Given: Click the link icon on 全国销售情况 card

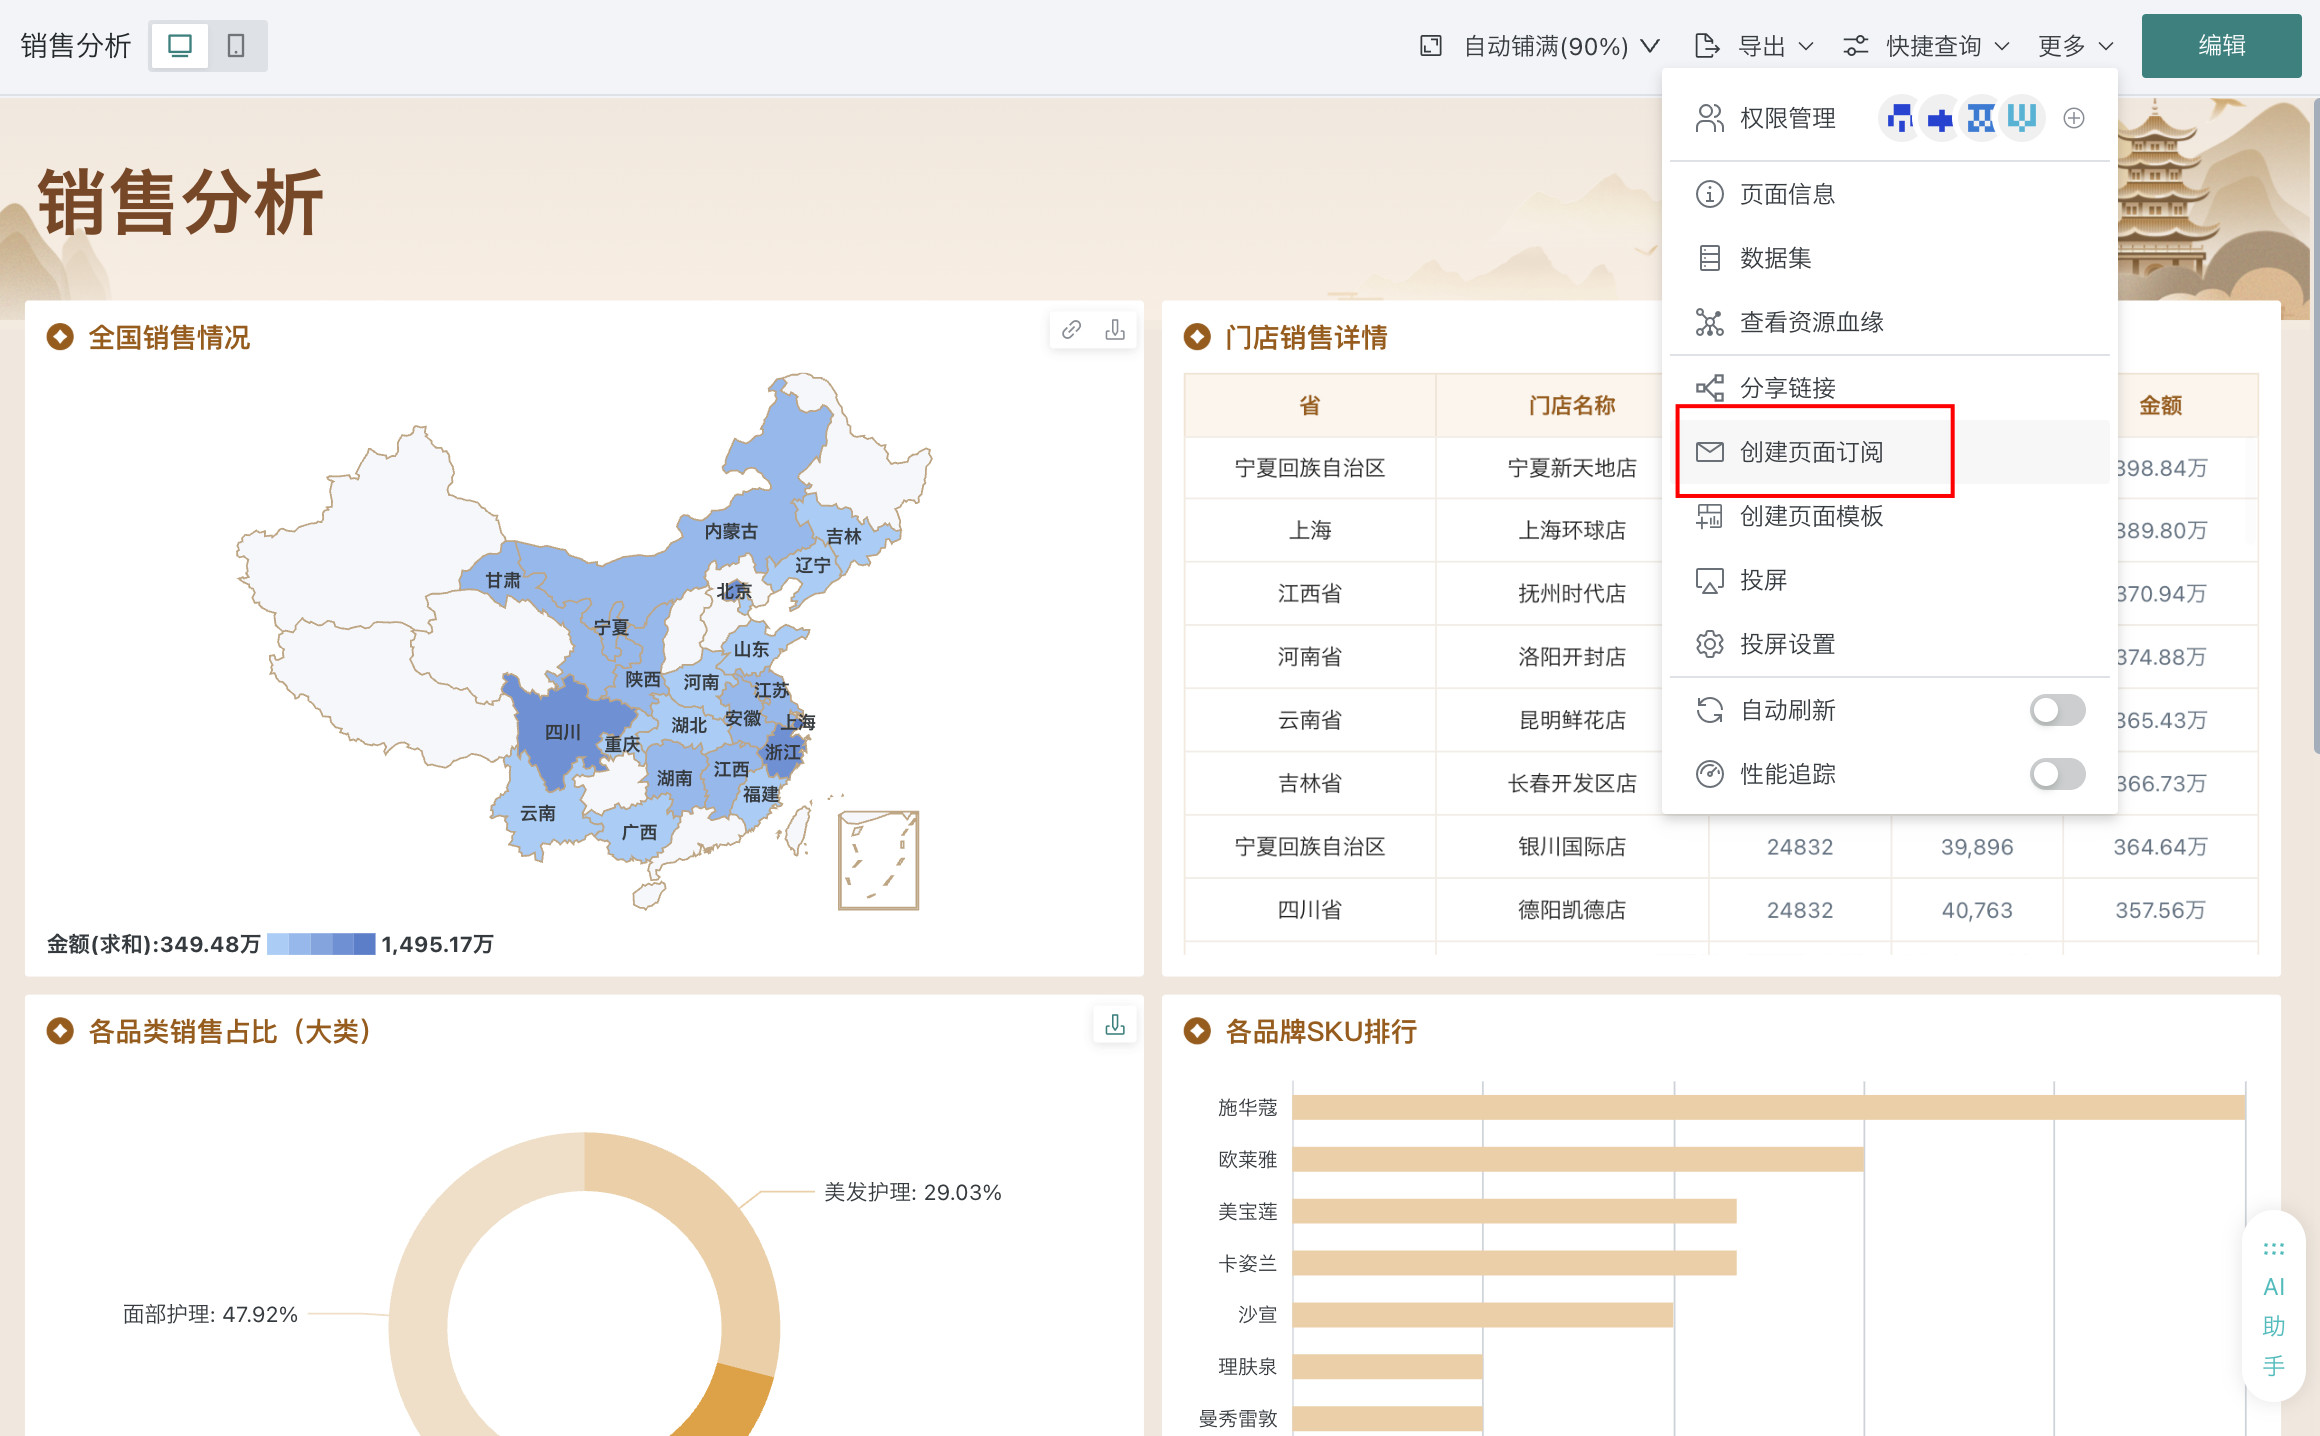Looking at the screenshot, I should (x=1071, y=329).
